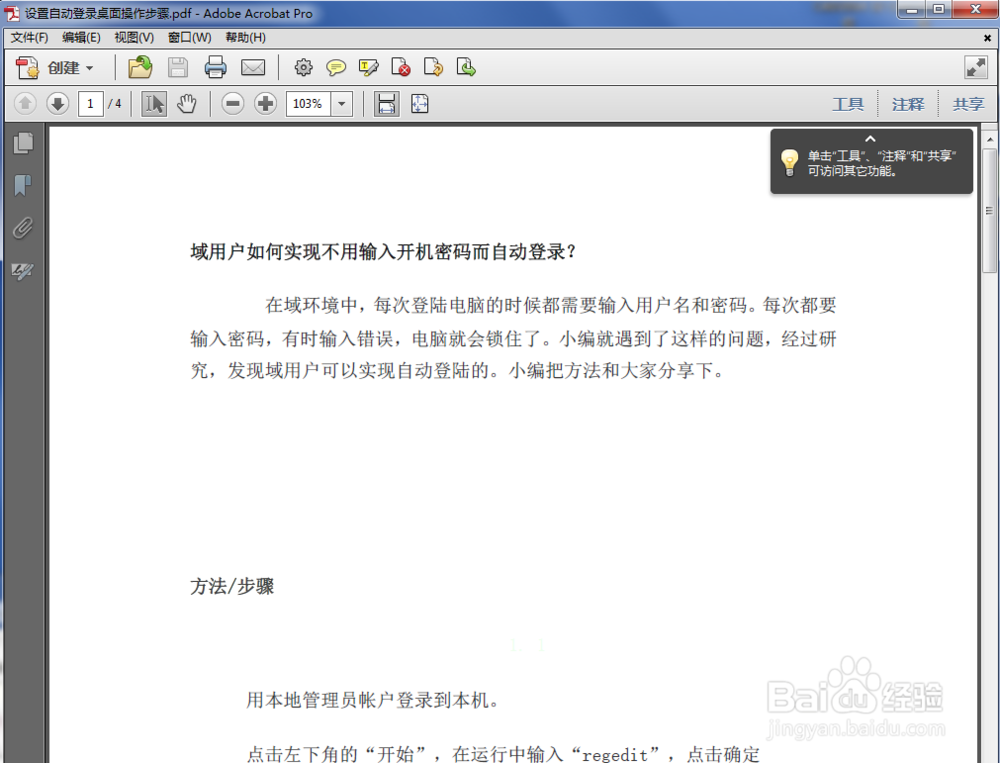The height and width of the screenshot is (763, 1000).
Task: Open a file from the toolbar
Action: tap(139, 67)
